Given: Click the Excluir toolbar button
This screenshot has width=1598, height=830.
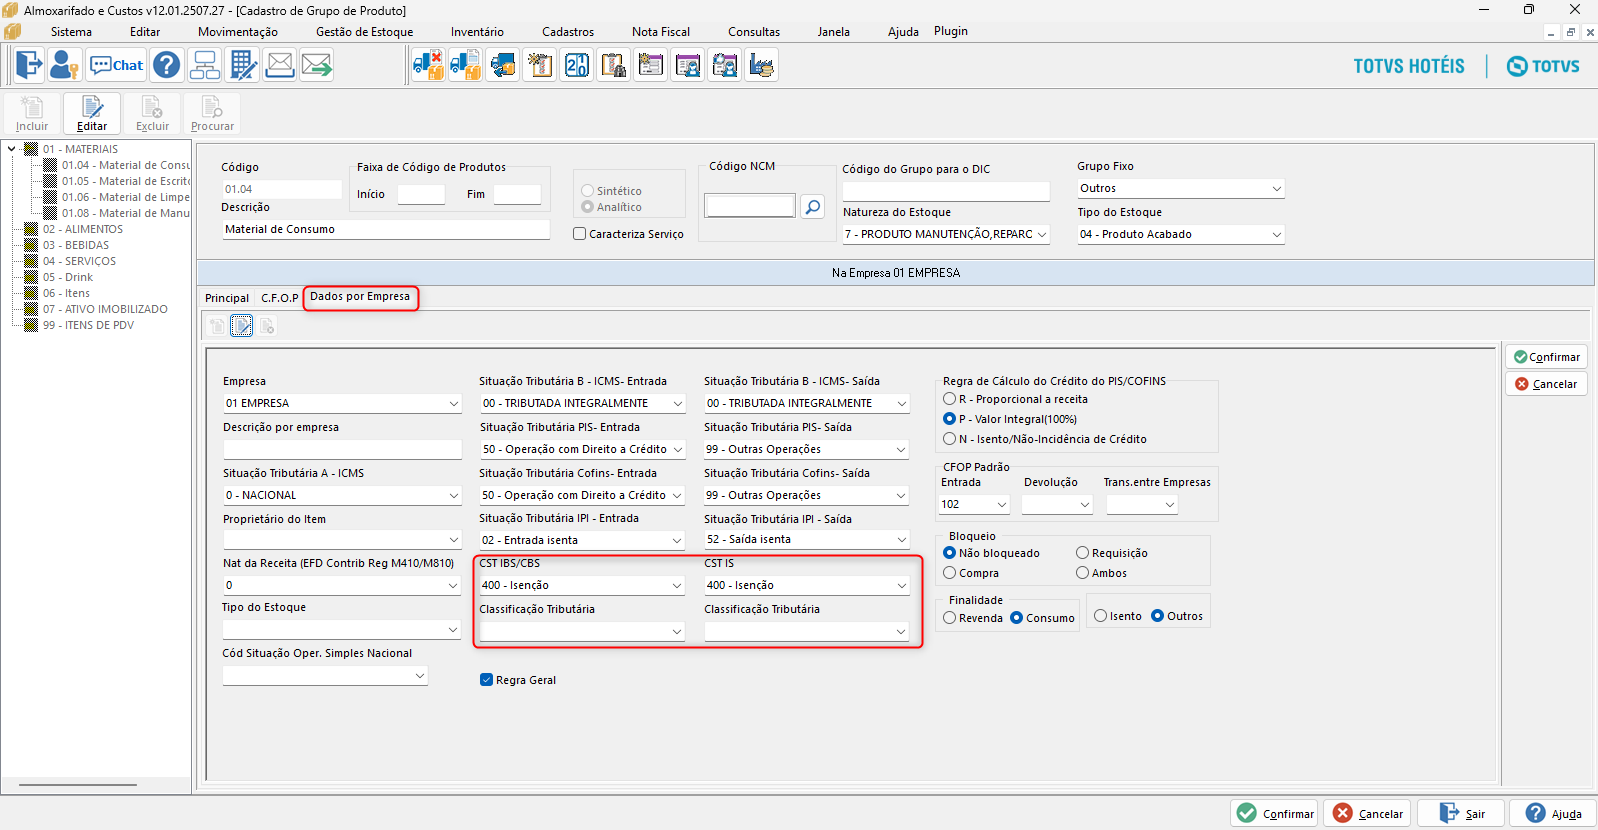Looking at the screenshot, I should click(x=152, y=113).
